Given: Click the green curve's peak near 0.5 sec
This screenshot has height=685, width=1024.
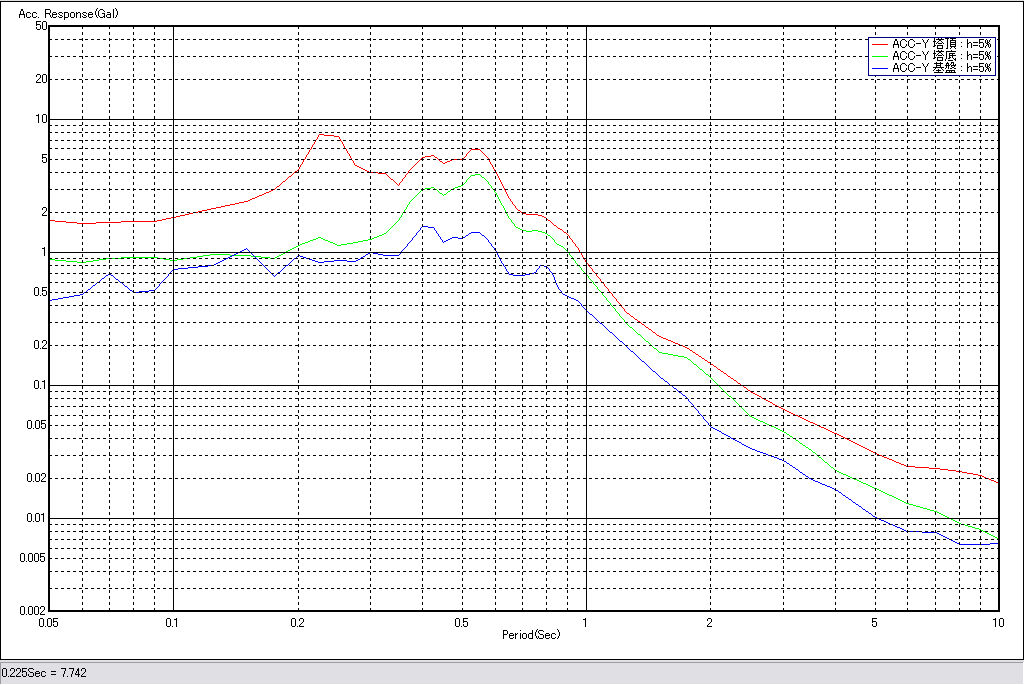Looking at the screenshot, I should pos(477,174).
